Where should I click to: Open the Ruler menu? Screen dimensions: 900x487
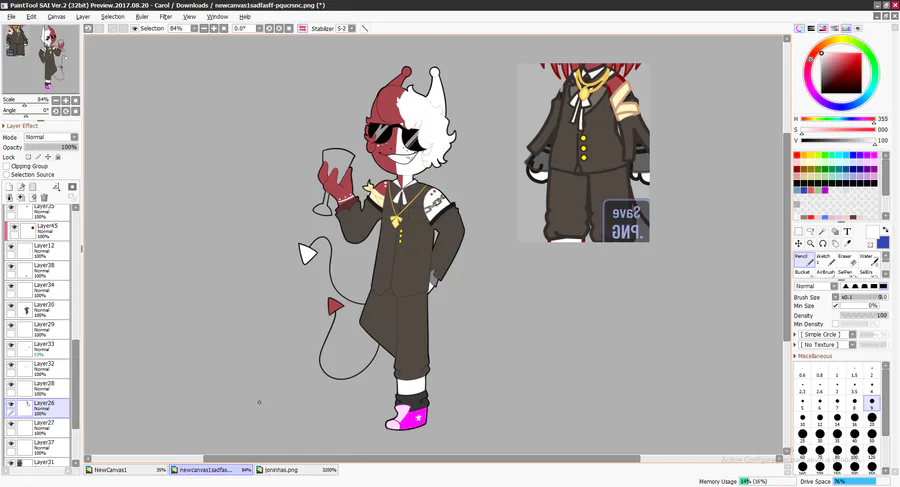(142, 17)
